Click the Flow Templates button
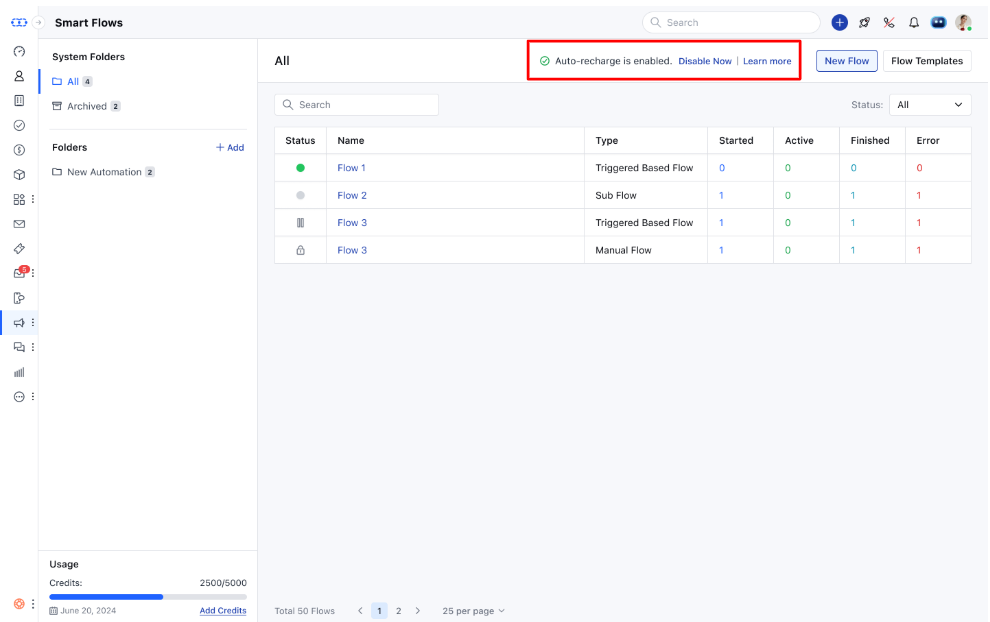Screen dimensions: 990x622 pos(927,61)
